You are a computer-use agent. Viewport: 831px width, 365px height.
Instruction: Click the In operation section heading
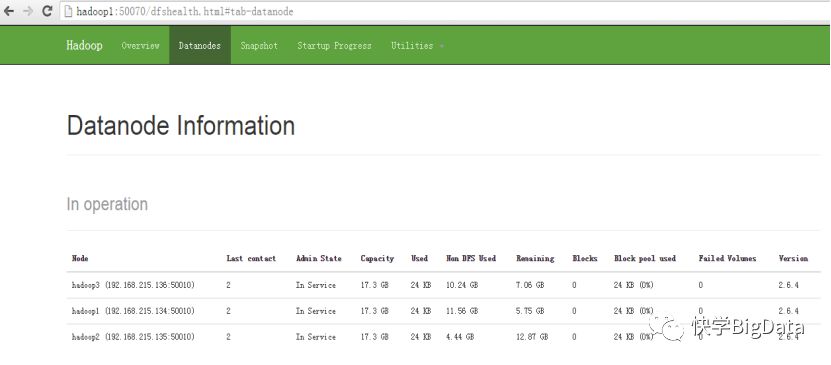[107, 204]
